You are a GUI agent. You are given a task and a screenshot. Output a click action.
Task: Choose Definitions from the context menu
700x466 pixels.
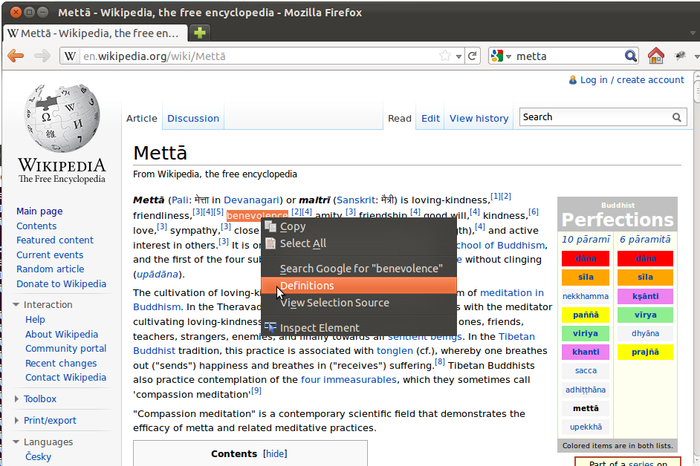click(x=307, y=286)
